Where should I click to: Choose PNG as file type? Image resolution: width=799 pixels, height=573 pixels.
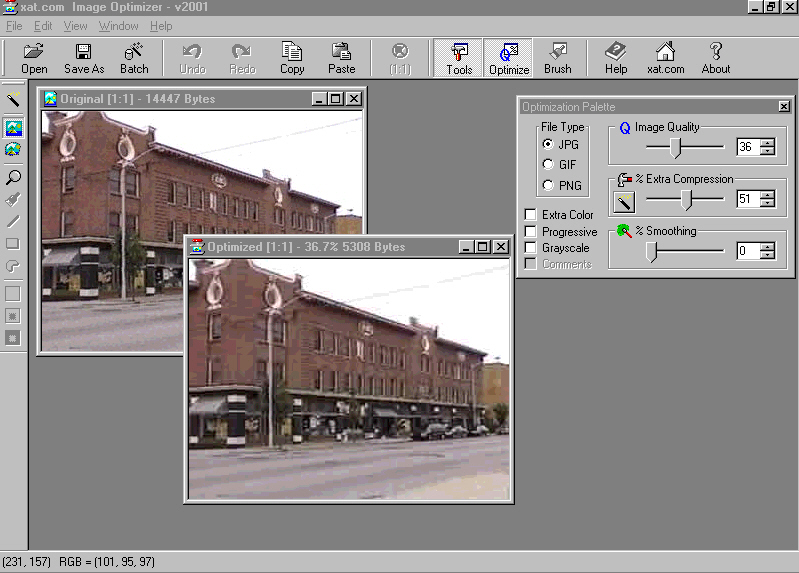(x=547, y=186)
